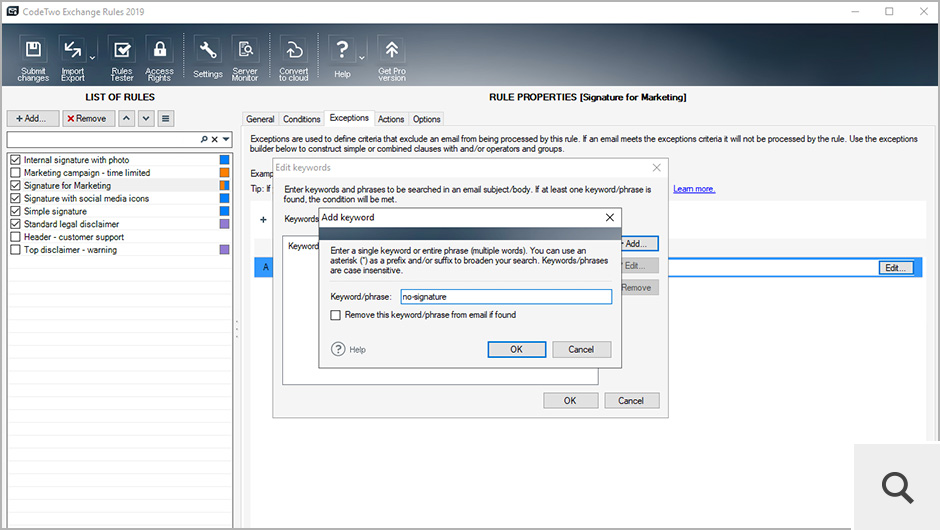Click the Keyword/phrase input field

(507, 297)
